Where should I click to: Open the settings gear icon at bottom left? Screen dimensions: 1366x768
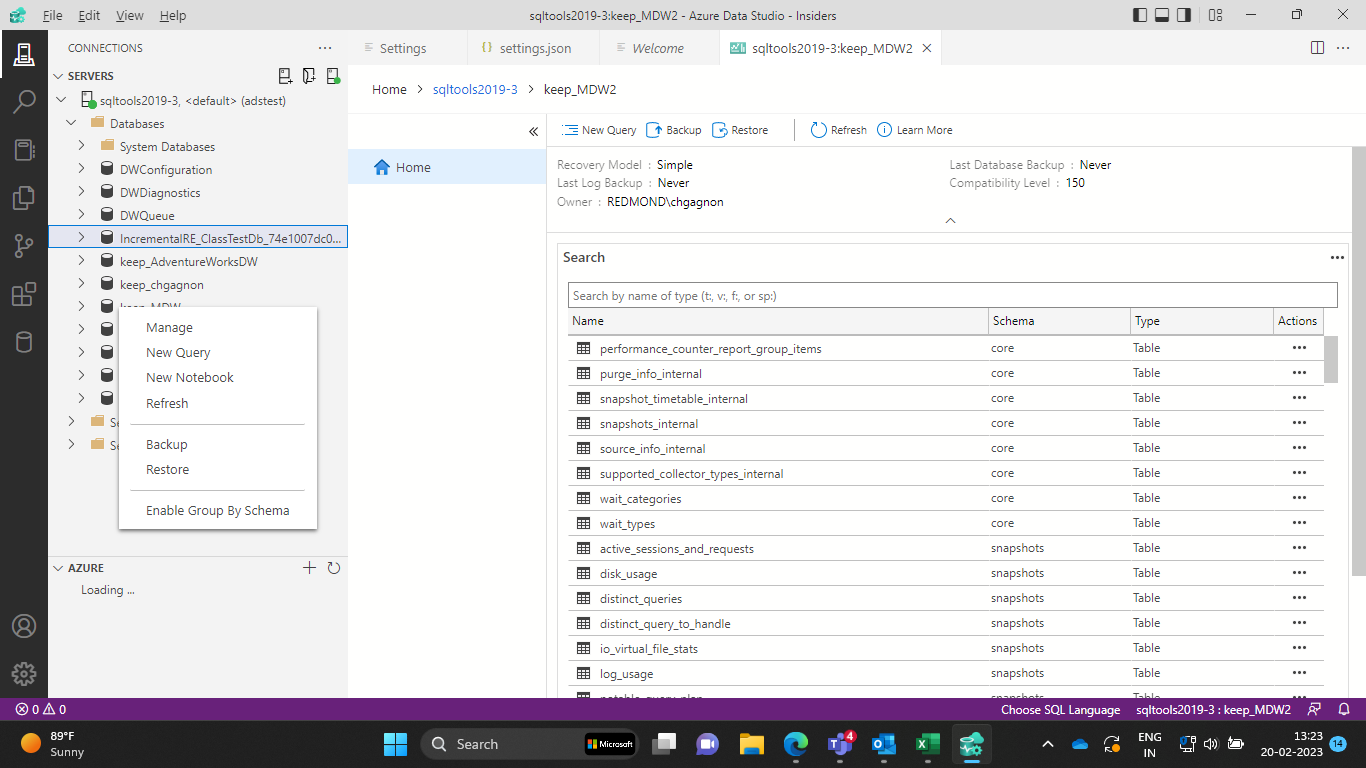click(x=24, y=673)
